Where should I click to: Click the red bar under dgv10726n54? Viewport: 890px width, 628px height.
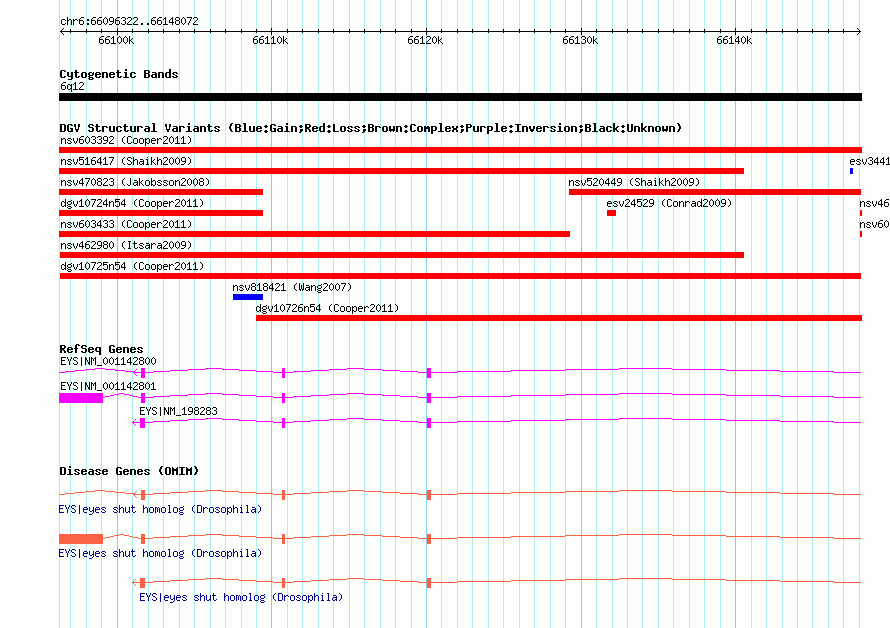point(559,318)
